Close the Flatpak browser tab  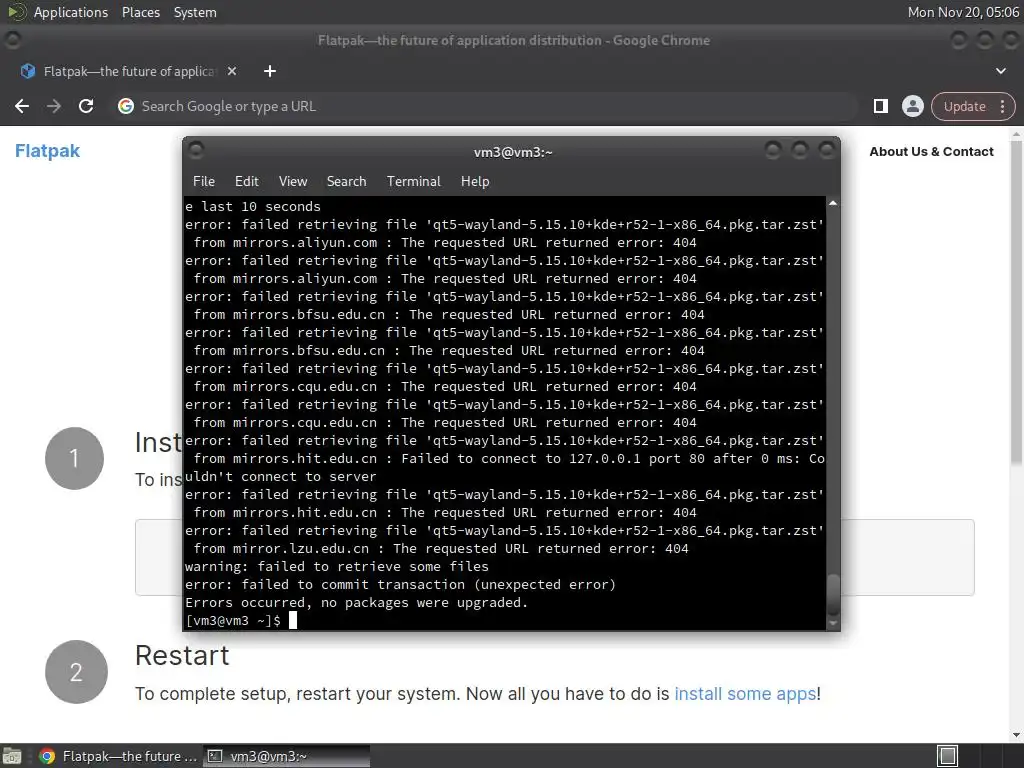pos(232,71)
